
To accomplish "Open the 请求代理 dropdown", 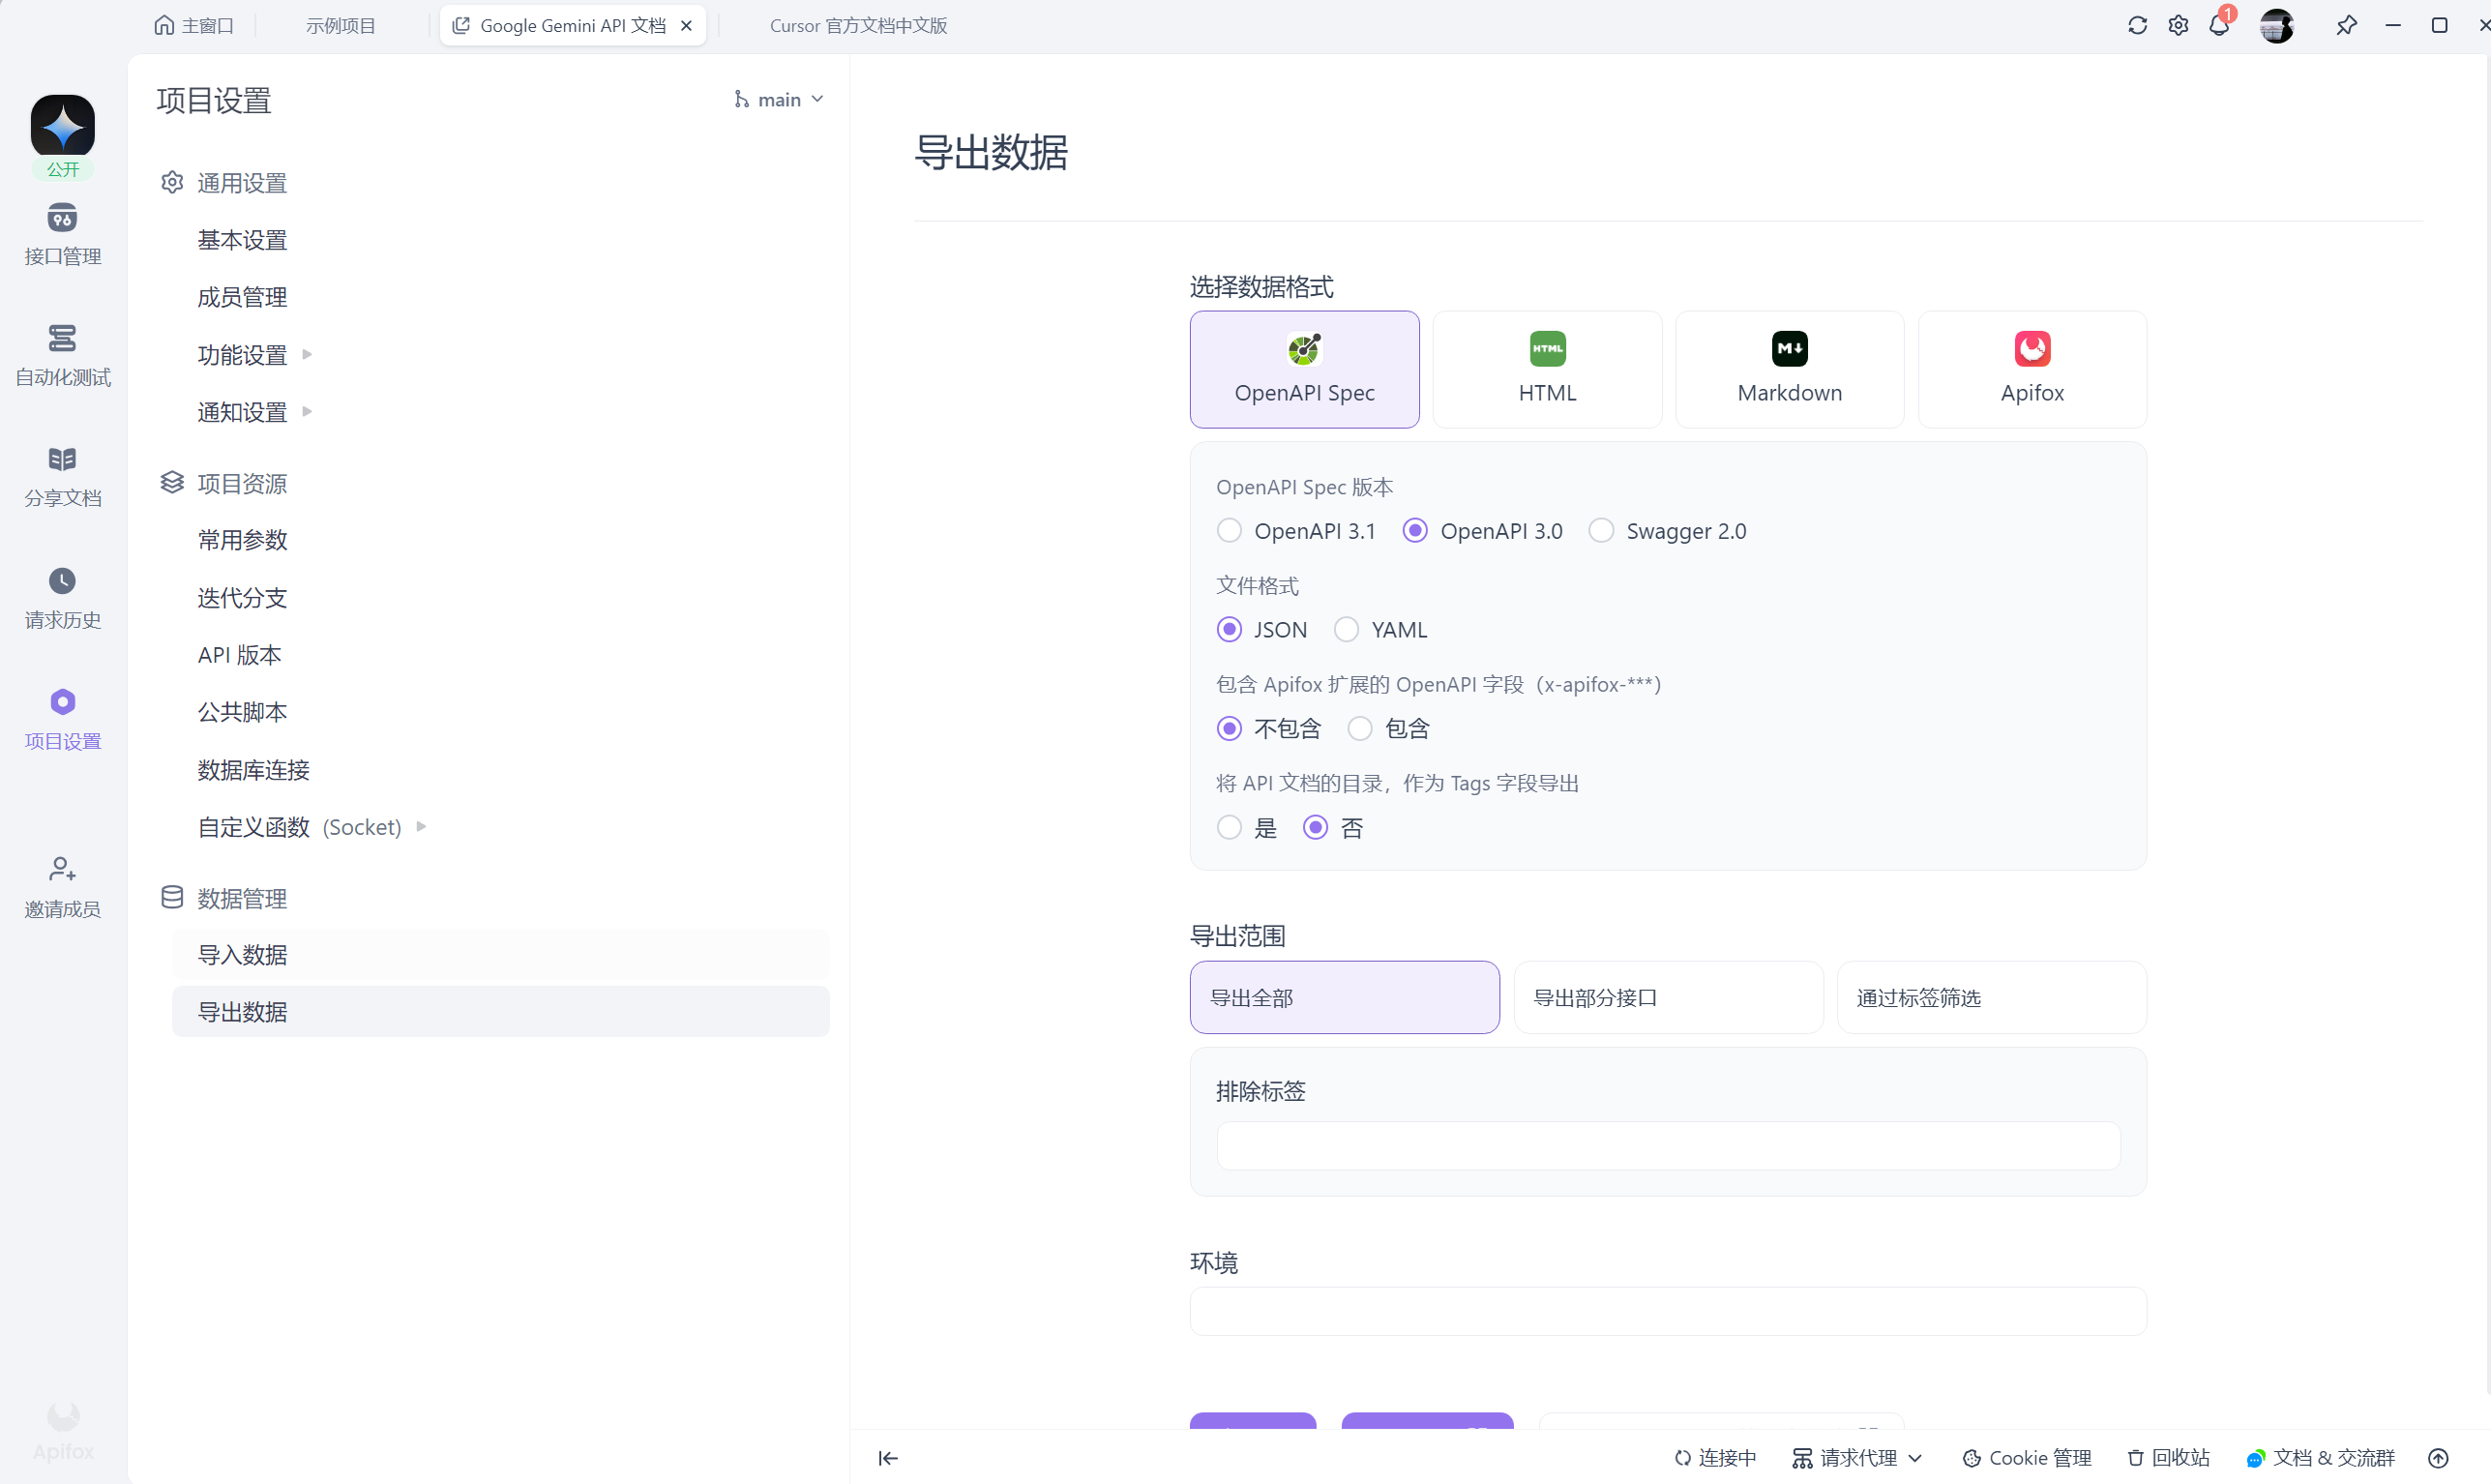I will click(x=1857, y=1458).
